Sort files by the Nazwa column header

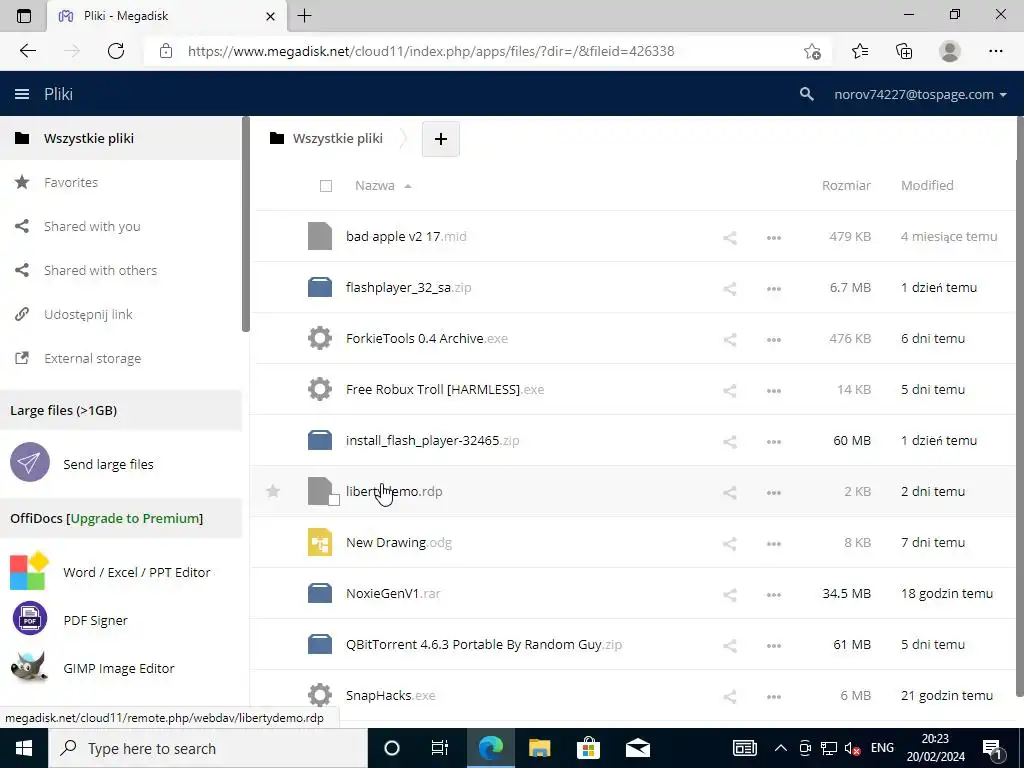pyautogui.click(x=375, y=185)
